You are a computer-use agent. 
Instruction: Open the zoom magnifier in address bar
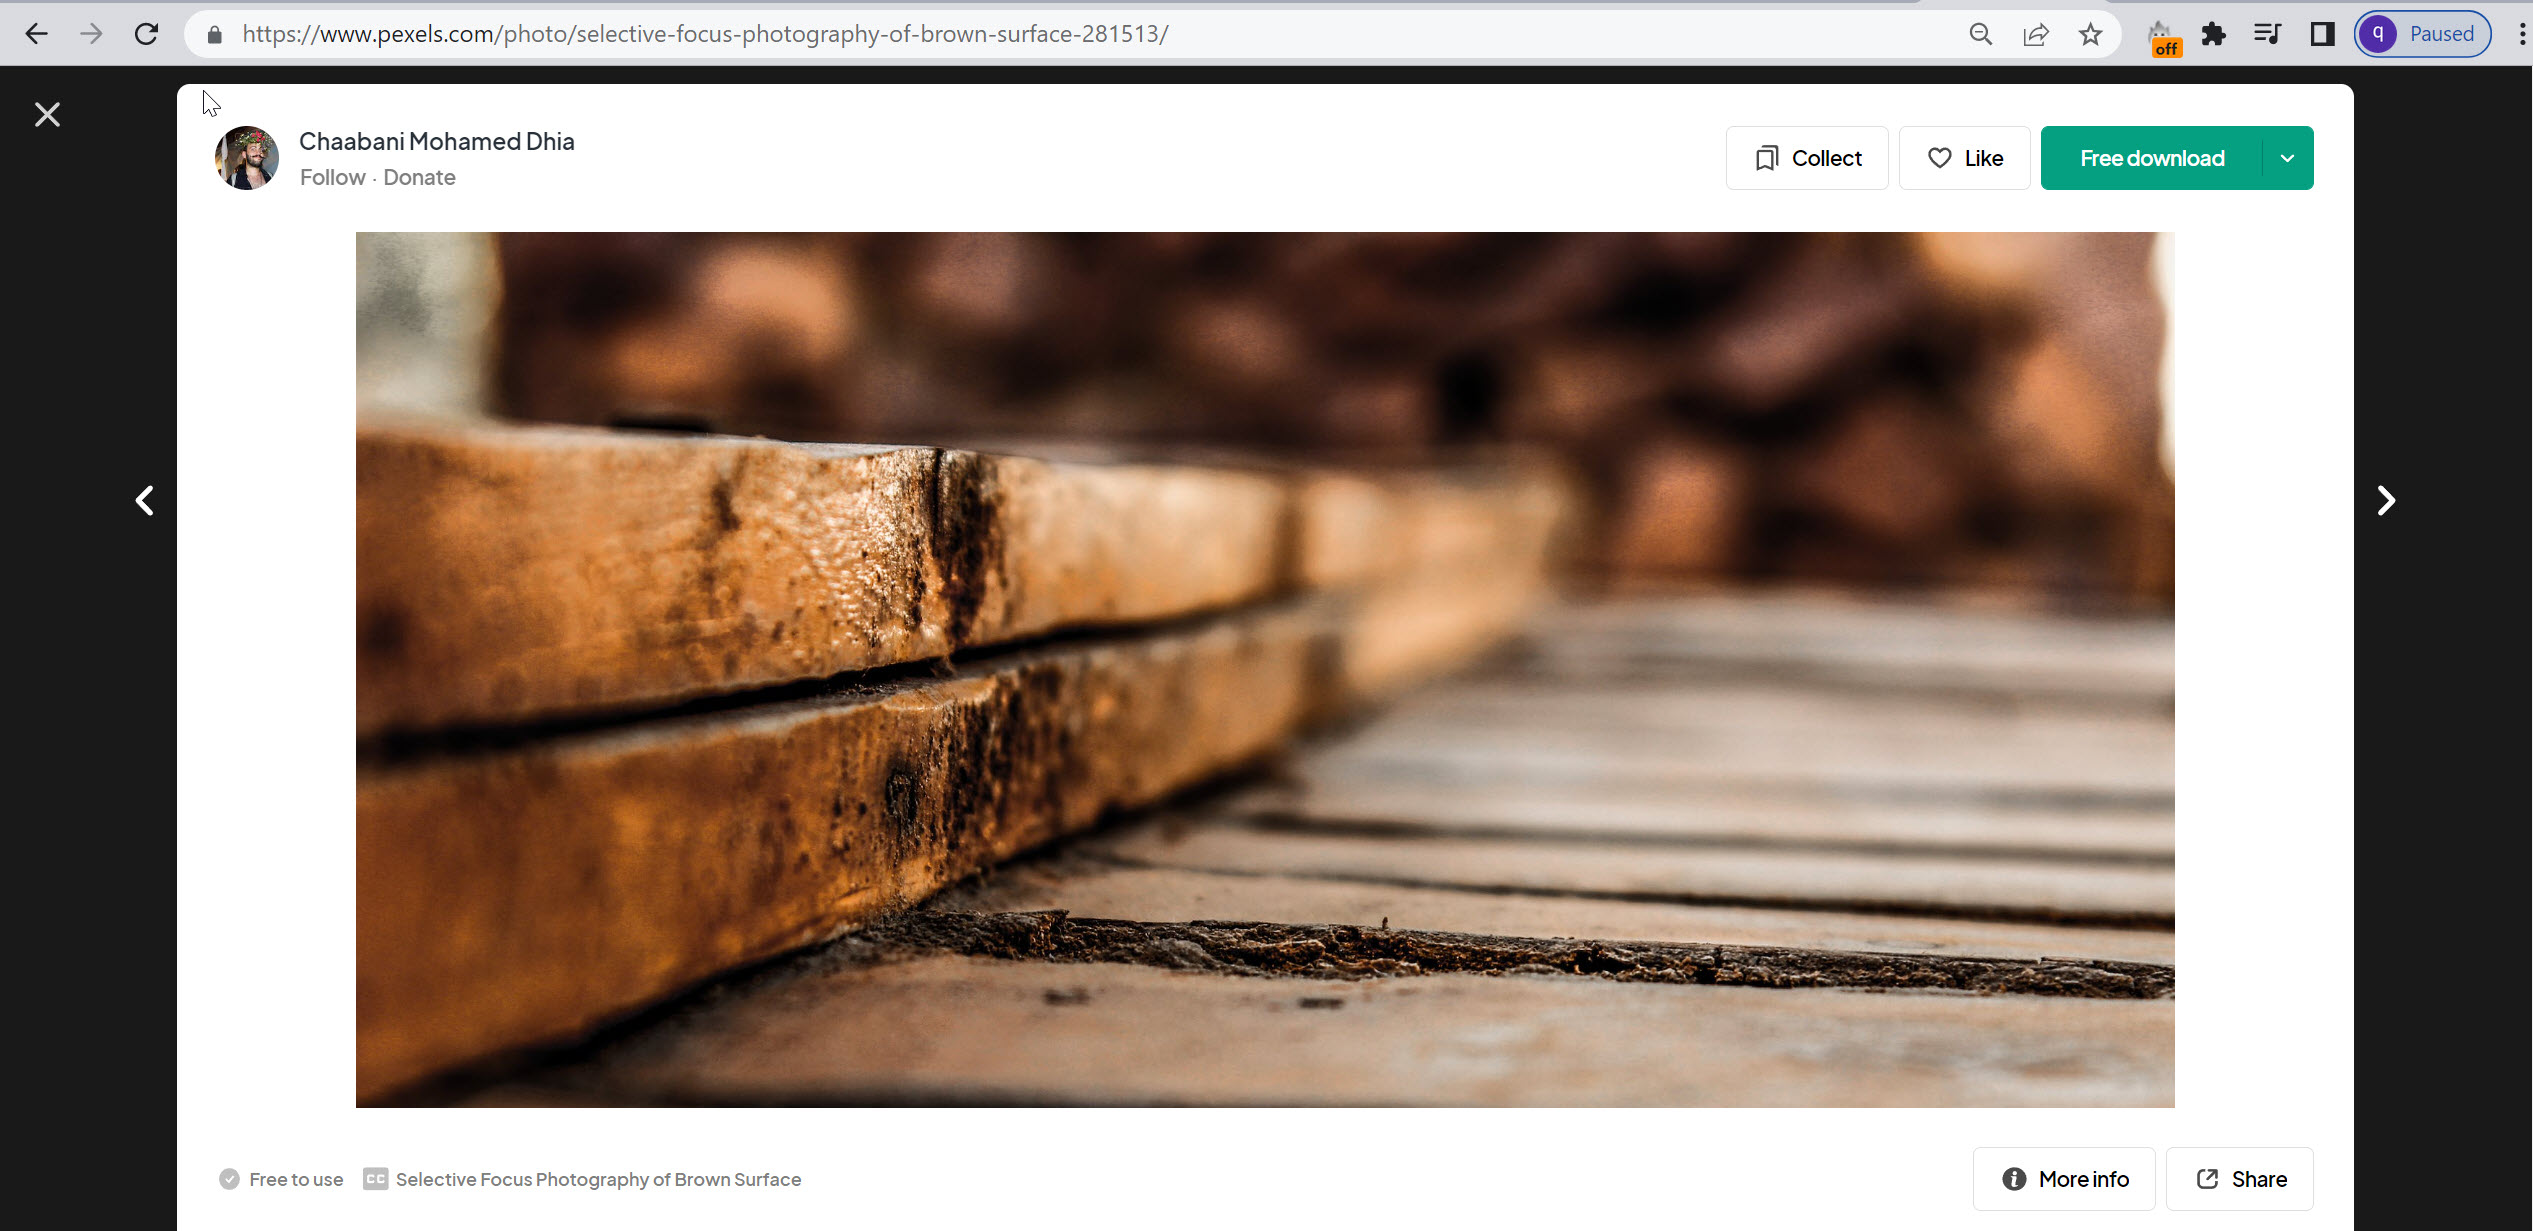click(x=1981, y=35)
